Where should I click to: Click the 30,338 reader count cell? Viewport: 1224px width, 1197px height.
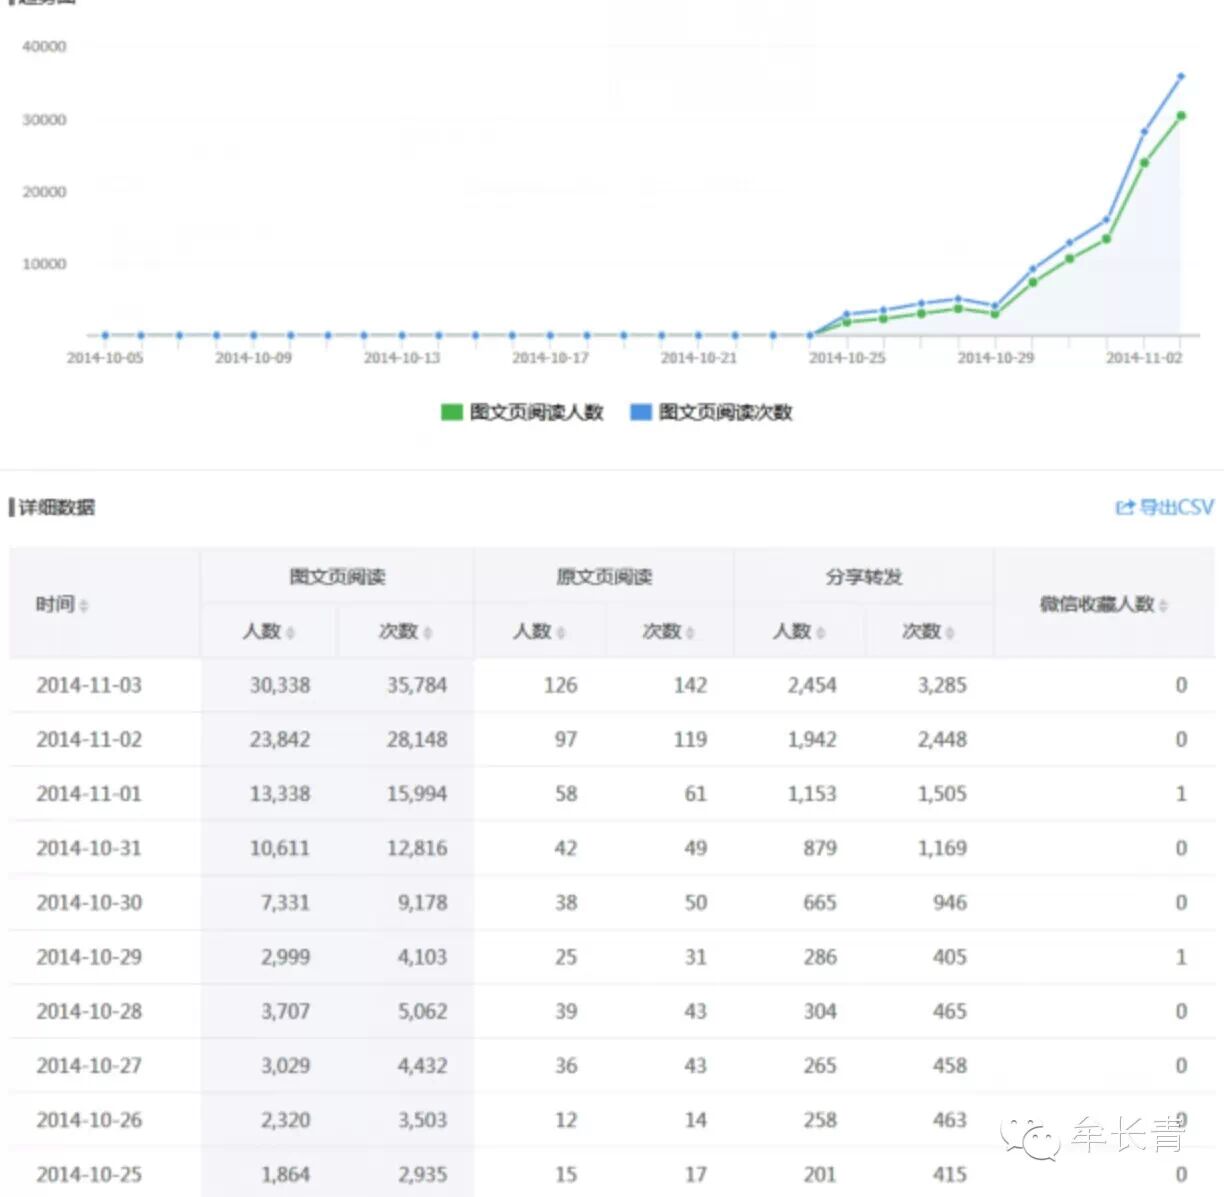tap(280, 685)
